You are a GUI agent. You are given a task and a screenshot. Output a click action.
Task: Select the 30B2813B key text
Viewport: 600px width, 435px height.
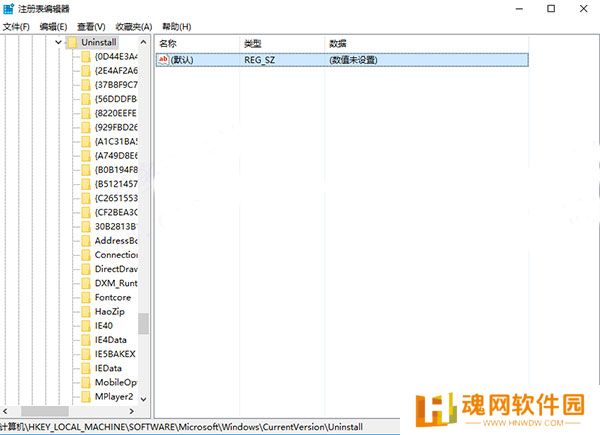(116, 226)
